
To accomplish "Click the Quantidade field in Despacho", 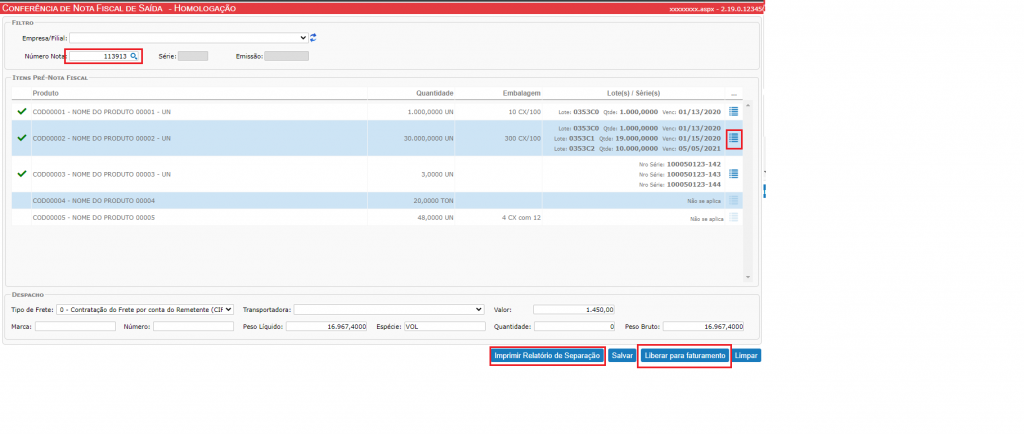I will (573, 326).
